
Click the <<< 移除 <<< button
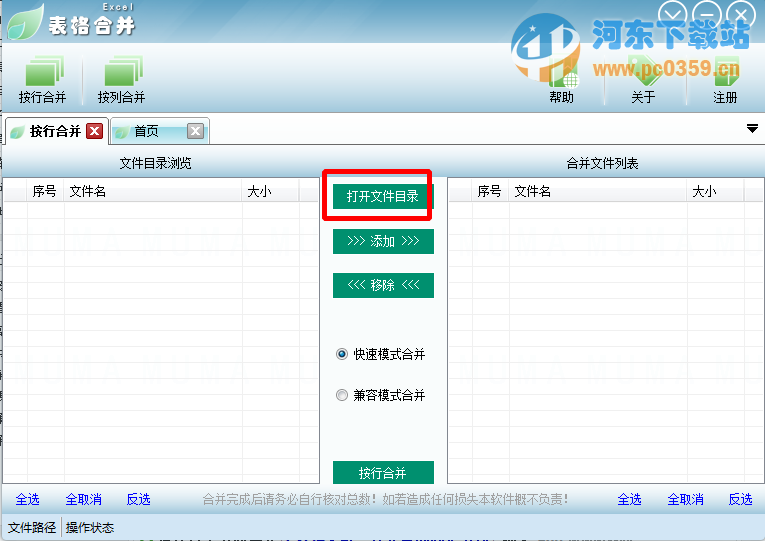383,285
